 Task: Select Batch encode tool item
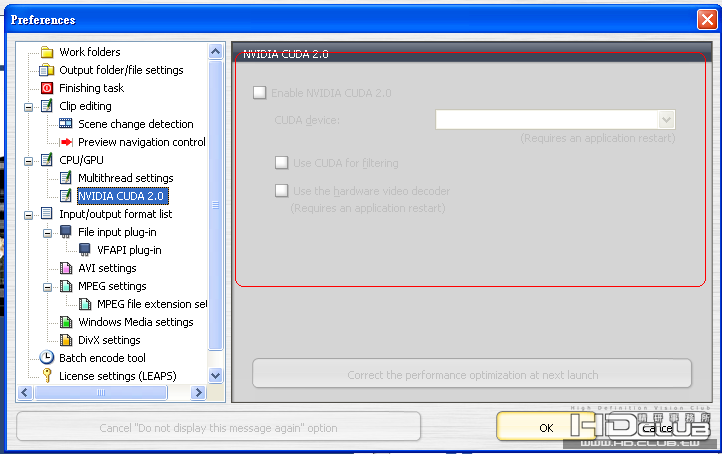(102, 358)
